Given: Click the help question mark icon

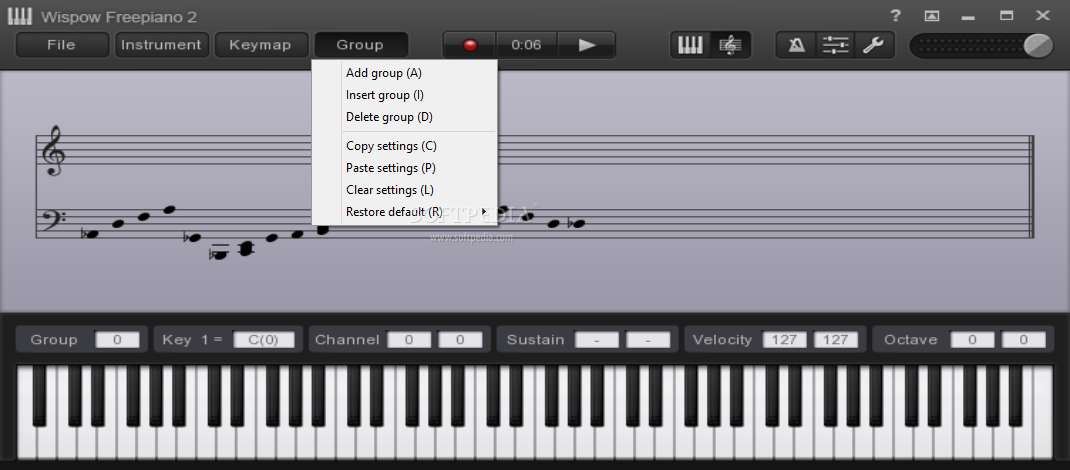Looking at the screenshot, I should (895, 16).
